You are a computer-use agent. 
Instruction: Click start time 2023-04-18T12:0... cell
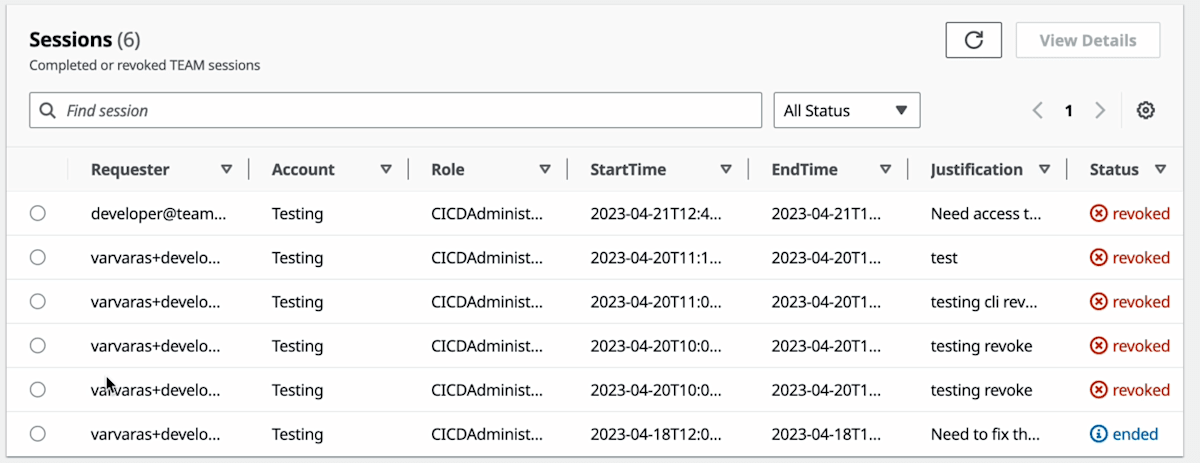pos(656,434)
